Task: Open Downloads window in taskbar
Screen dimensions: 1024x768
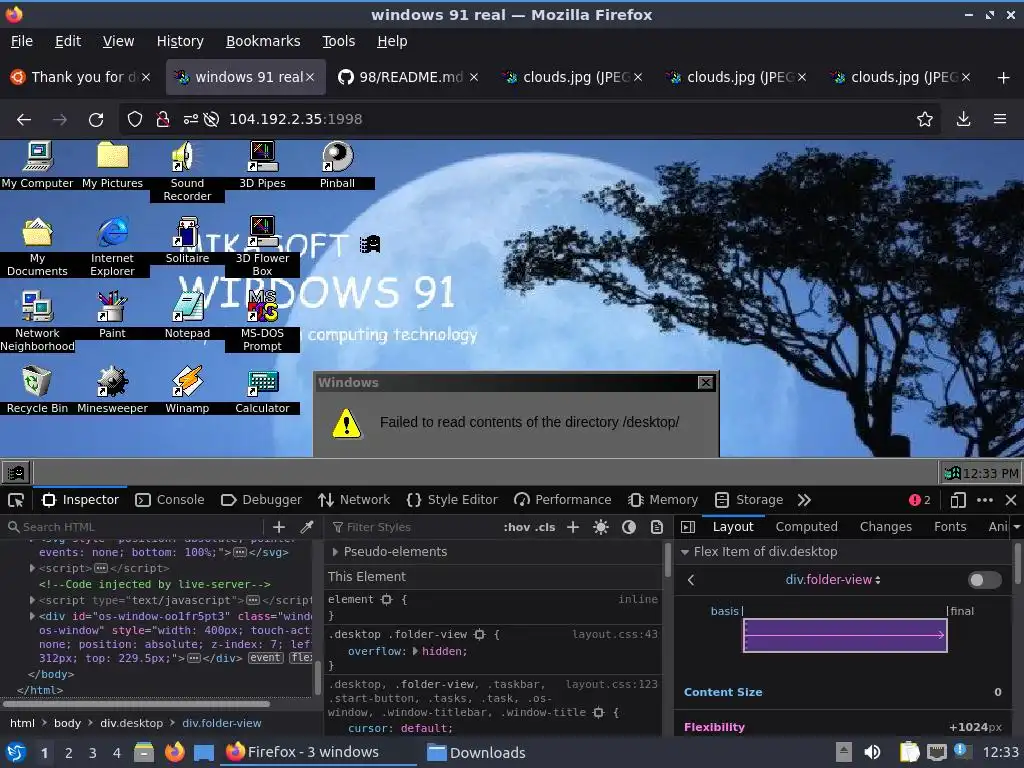Action: pos(476,753)
